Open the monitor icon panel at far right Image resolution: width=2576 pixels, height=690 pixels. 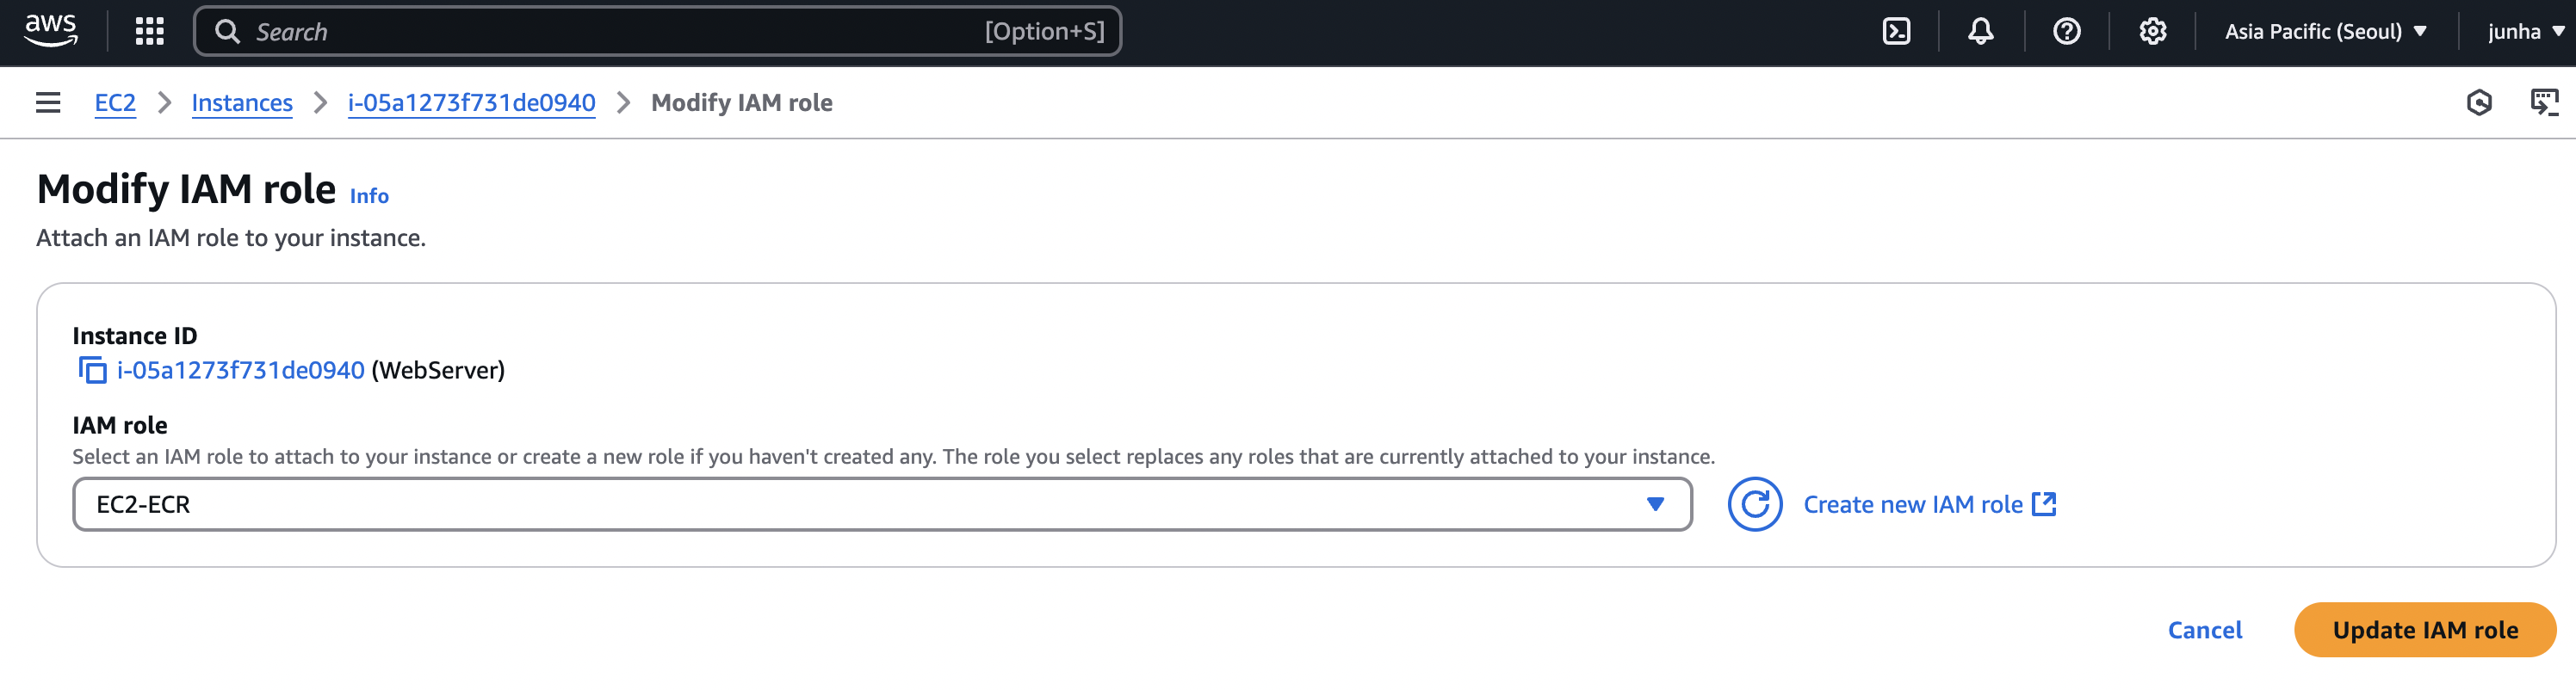tap(2543, 102)
